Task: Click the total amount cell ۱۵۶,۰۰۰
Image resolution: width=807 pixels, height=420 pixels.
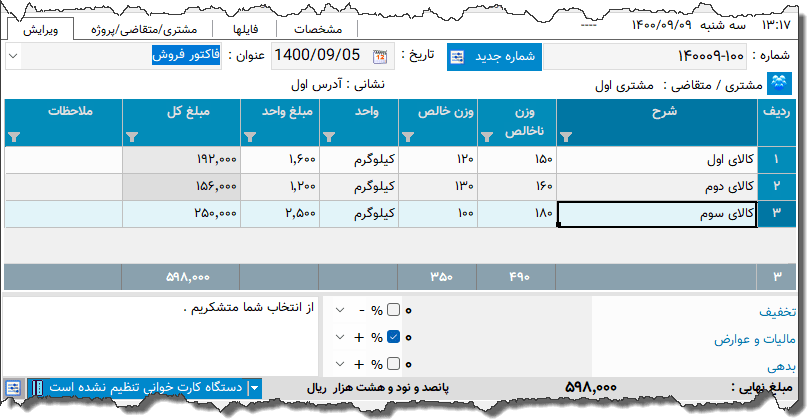Action: (x=181, y=186)
